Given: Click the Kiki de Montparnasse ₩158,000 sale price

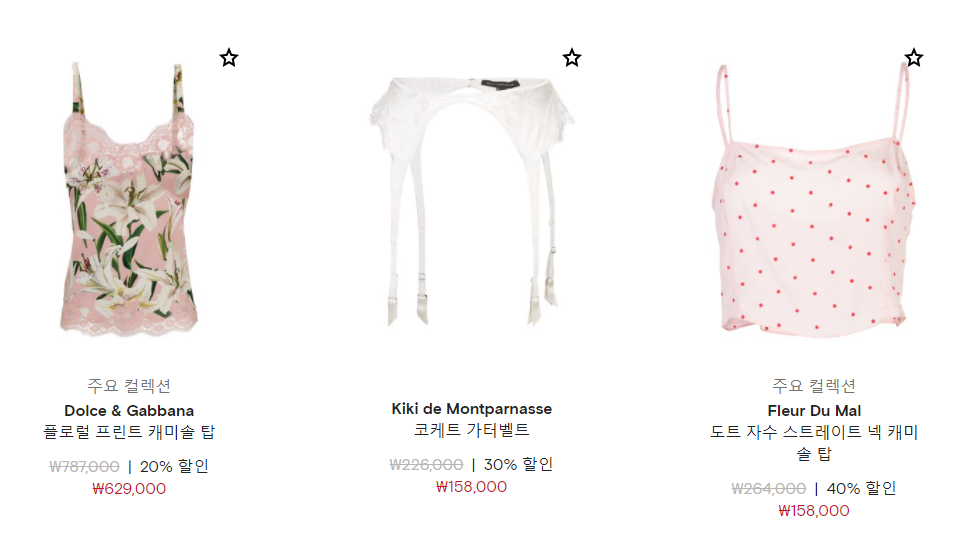Looking at the screenshot, I should [472, 487].
